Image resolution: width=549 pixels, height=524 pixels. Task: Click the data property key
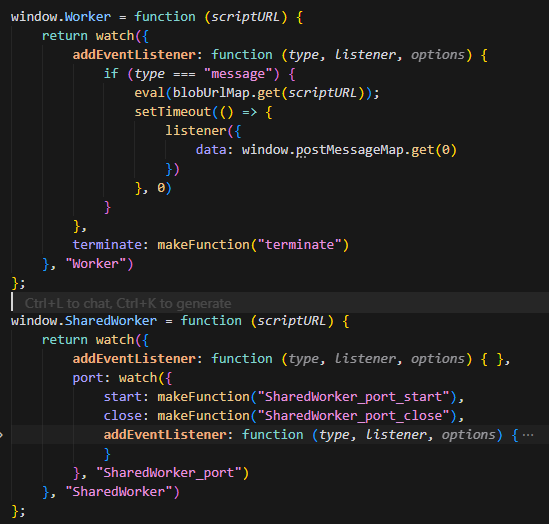[211, 150]
